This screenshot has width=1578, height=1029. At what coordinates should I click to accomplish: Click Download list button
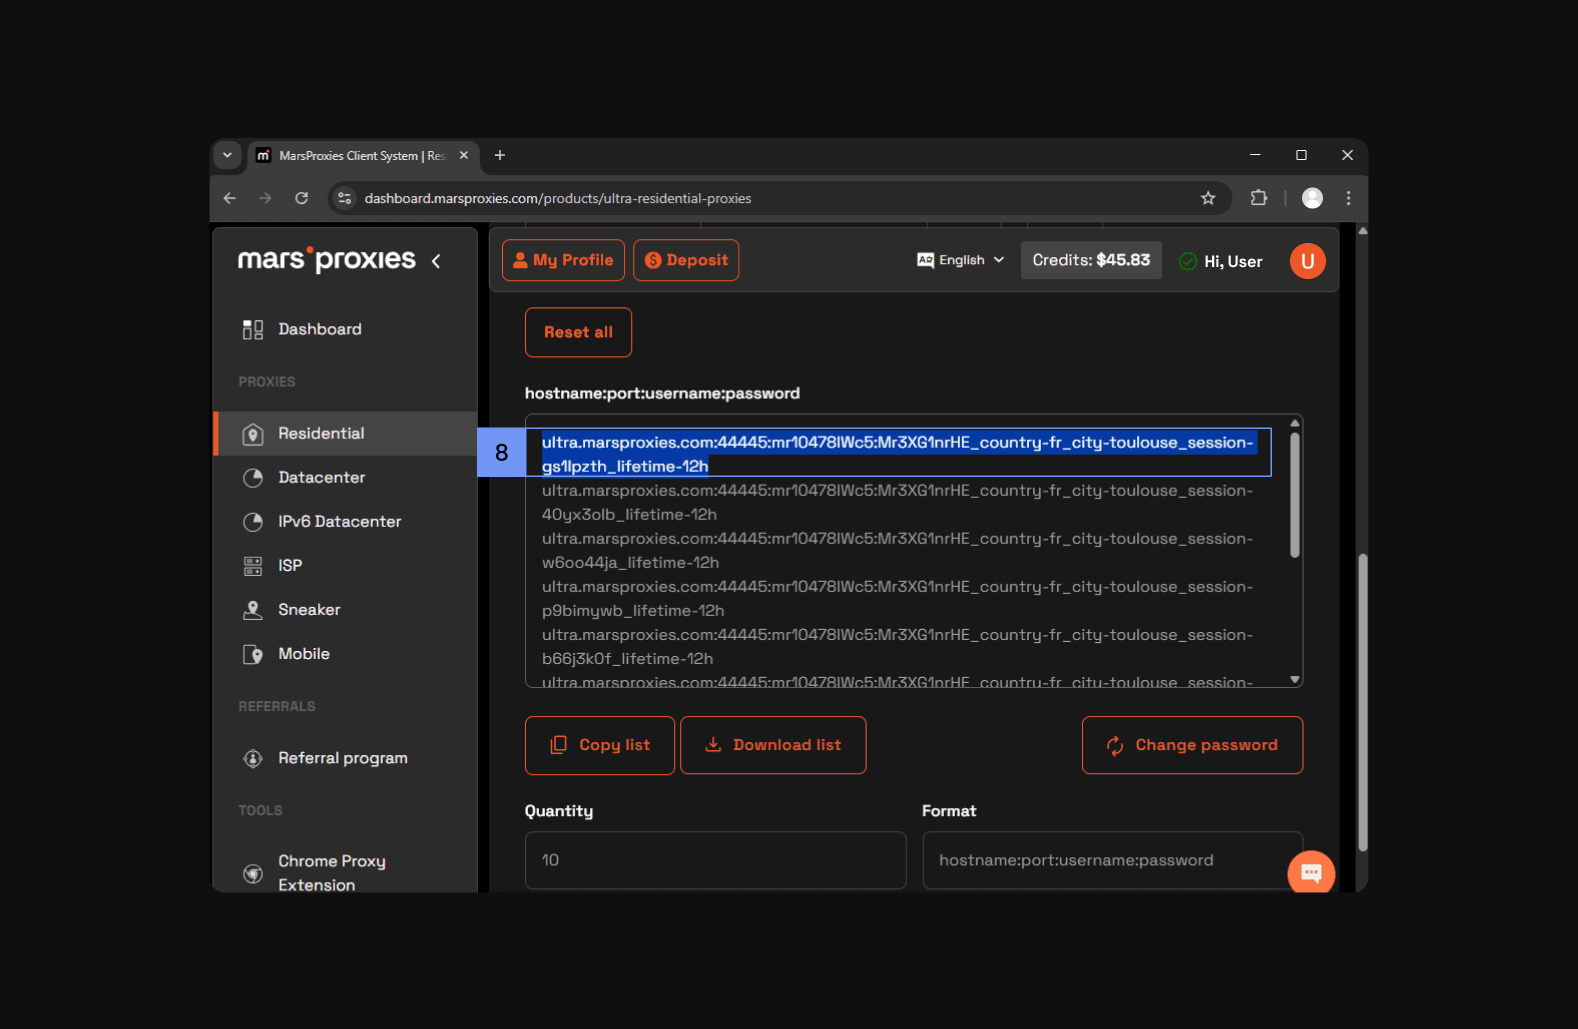click(773, 745)
